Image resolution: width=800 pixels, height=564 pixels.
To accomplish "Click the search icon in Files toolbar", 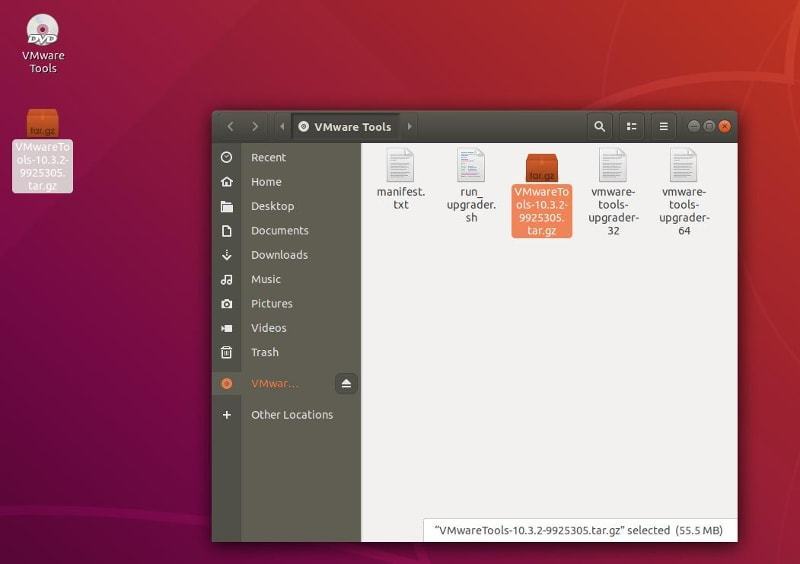I will coord(599,127).
